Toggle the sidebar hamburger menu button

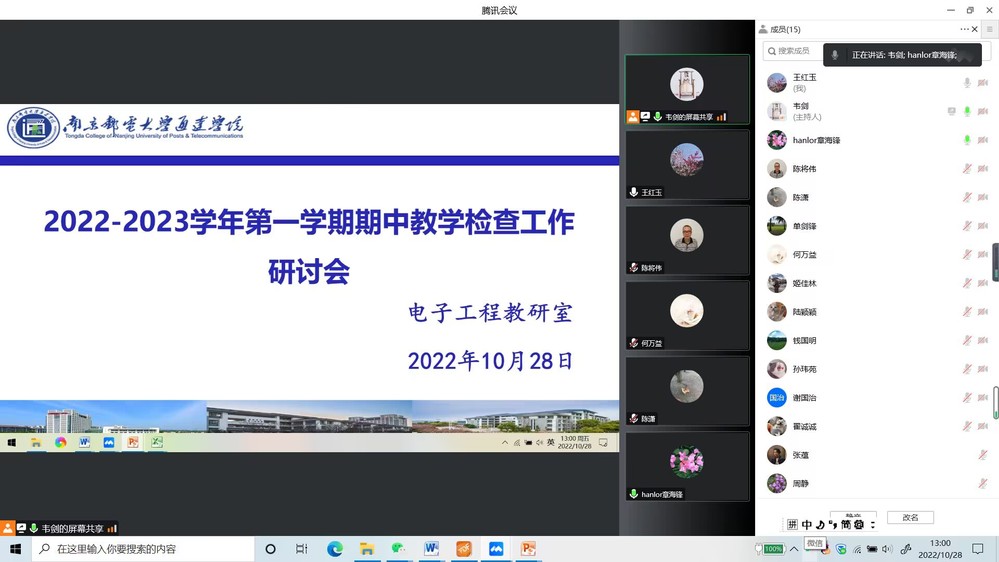989,29
